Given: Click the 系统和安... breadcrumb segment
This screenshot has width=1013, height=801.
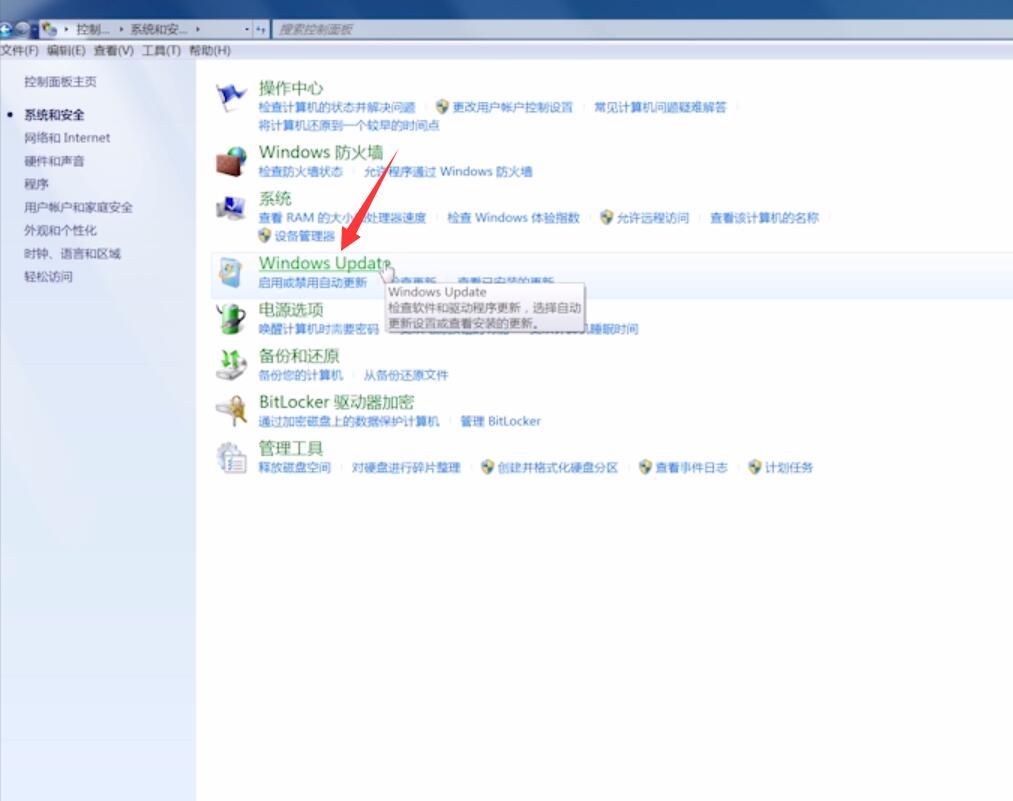Looking at the screenshot, I should 159,29.
